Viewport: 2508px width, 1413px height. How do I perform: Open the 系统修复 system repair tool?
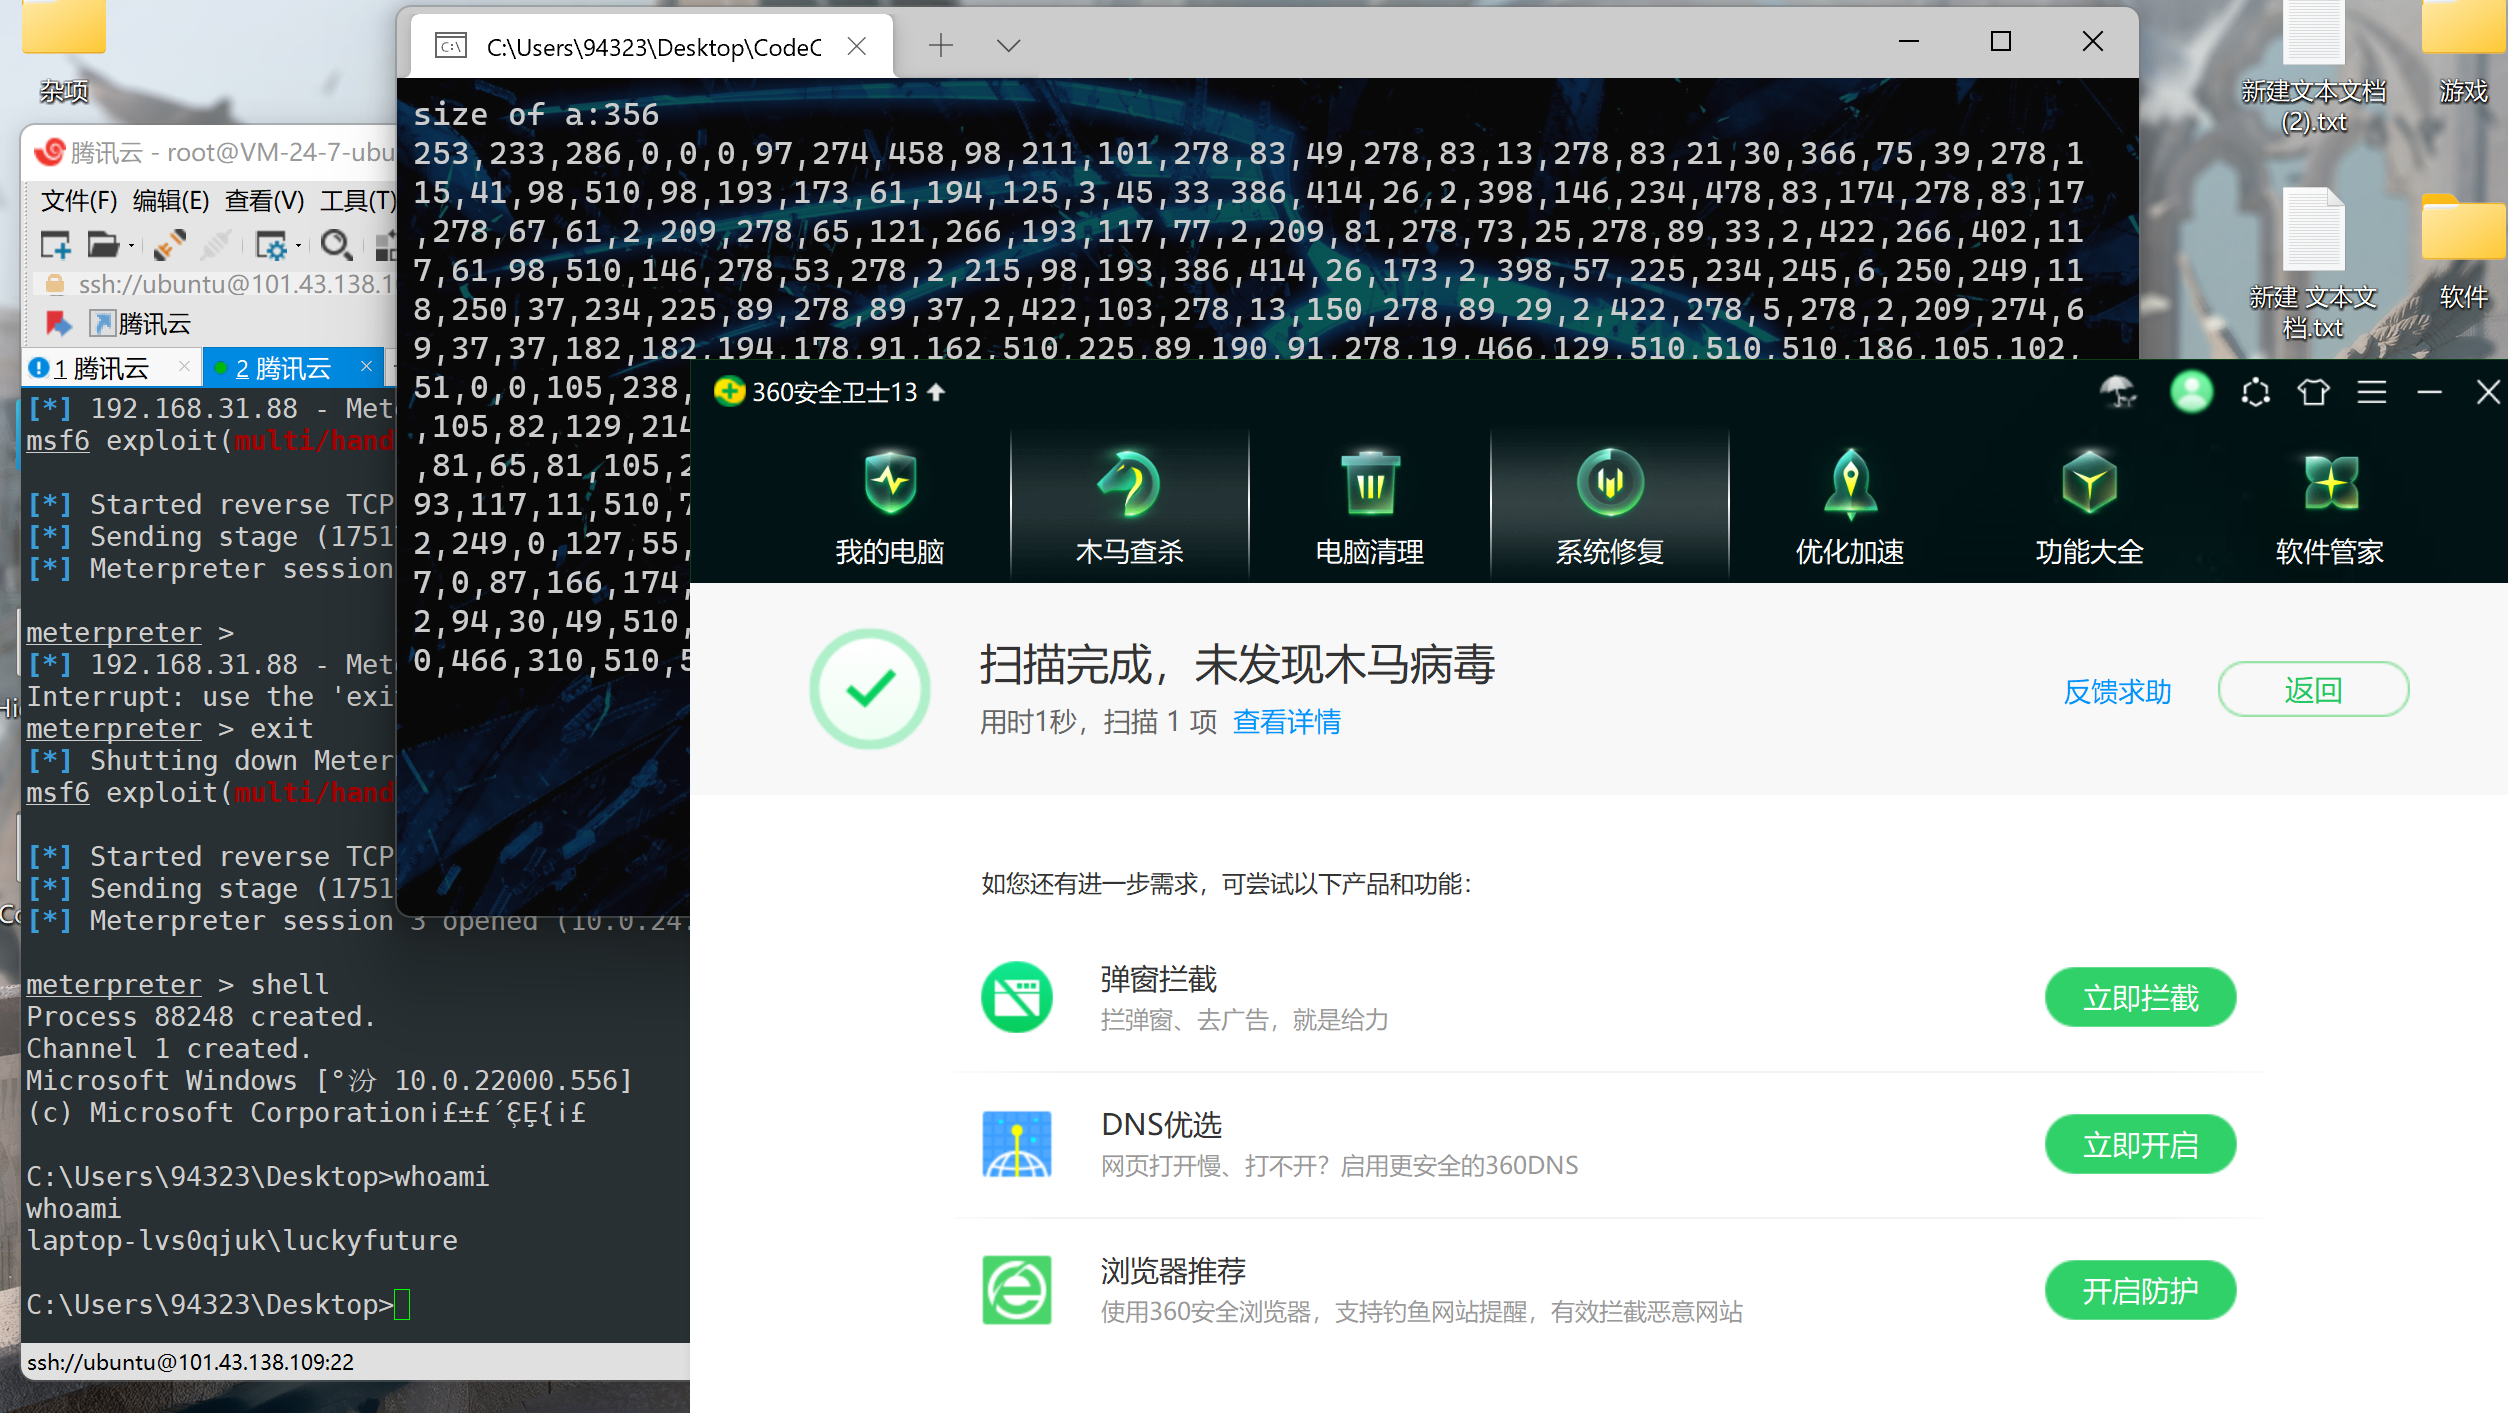1608,505
